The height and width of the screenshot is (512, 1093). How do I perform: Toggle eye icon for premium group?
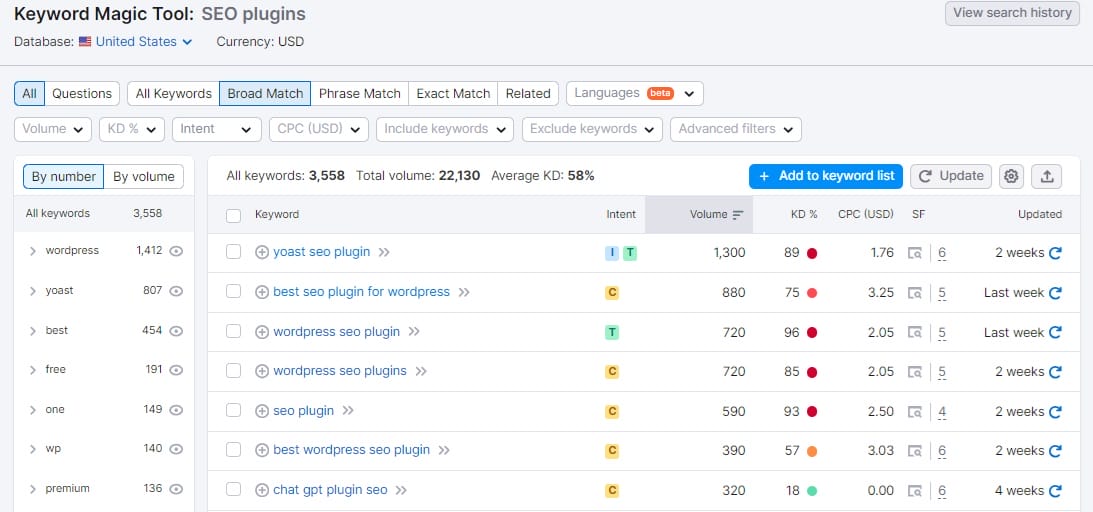point(176,488)
